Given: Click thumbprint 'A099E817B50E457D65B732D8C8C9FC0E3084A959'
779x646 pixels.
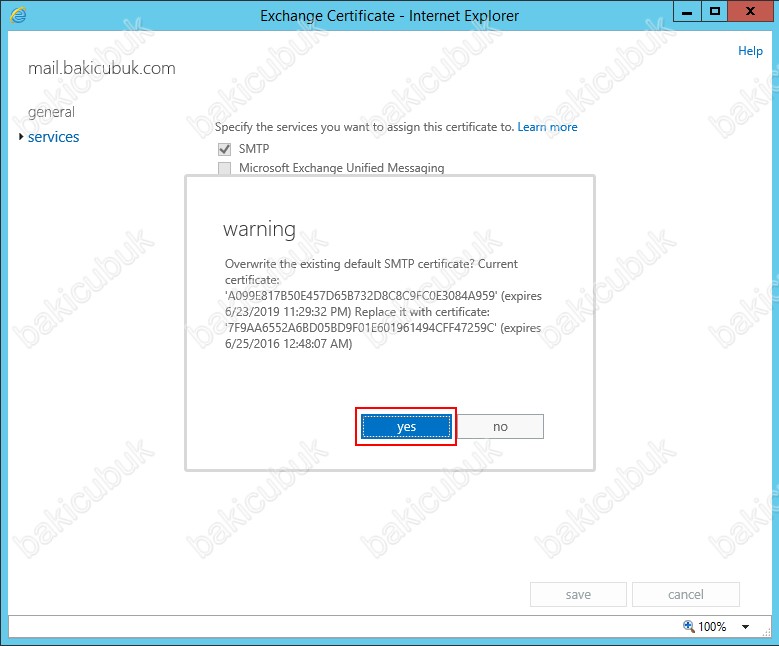Looking at the screenshot, I should coord(361,296).
